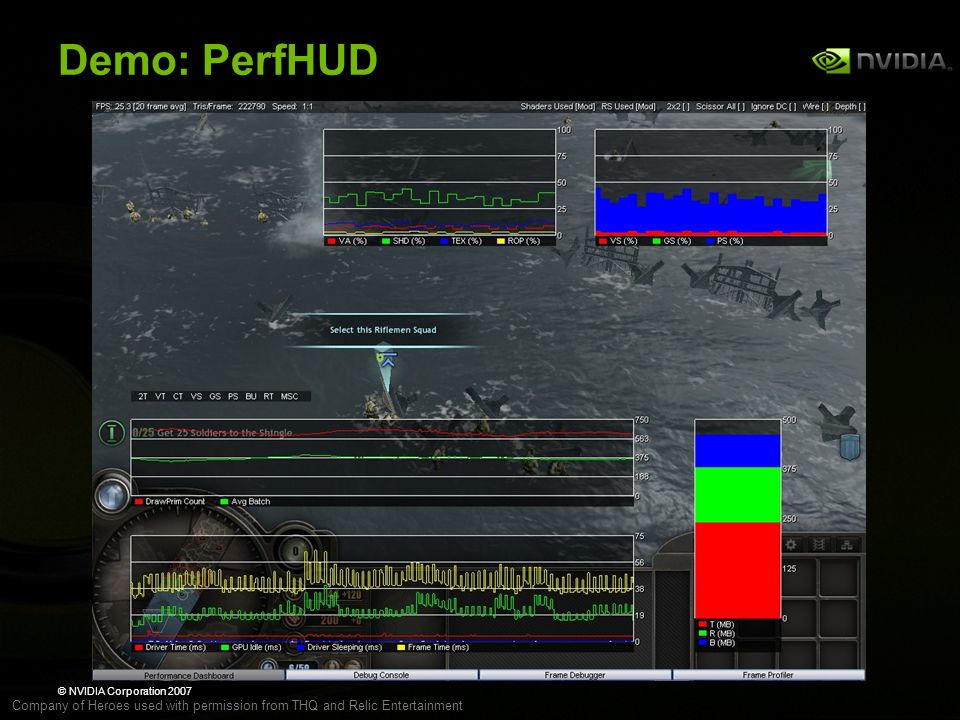Open the gear icon in command panel

[x=791, y=545]
